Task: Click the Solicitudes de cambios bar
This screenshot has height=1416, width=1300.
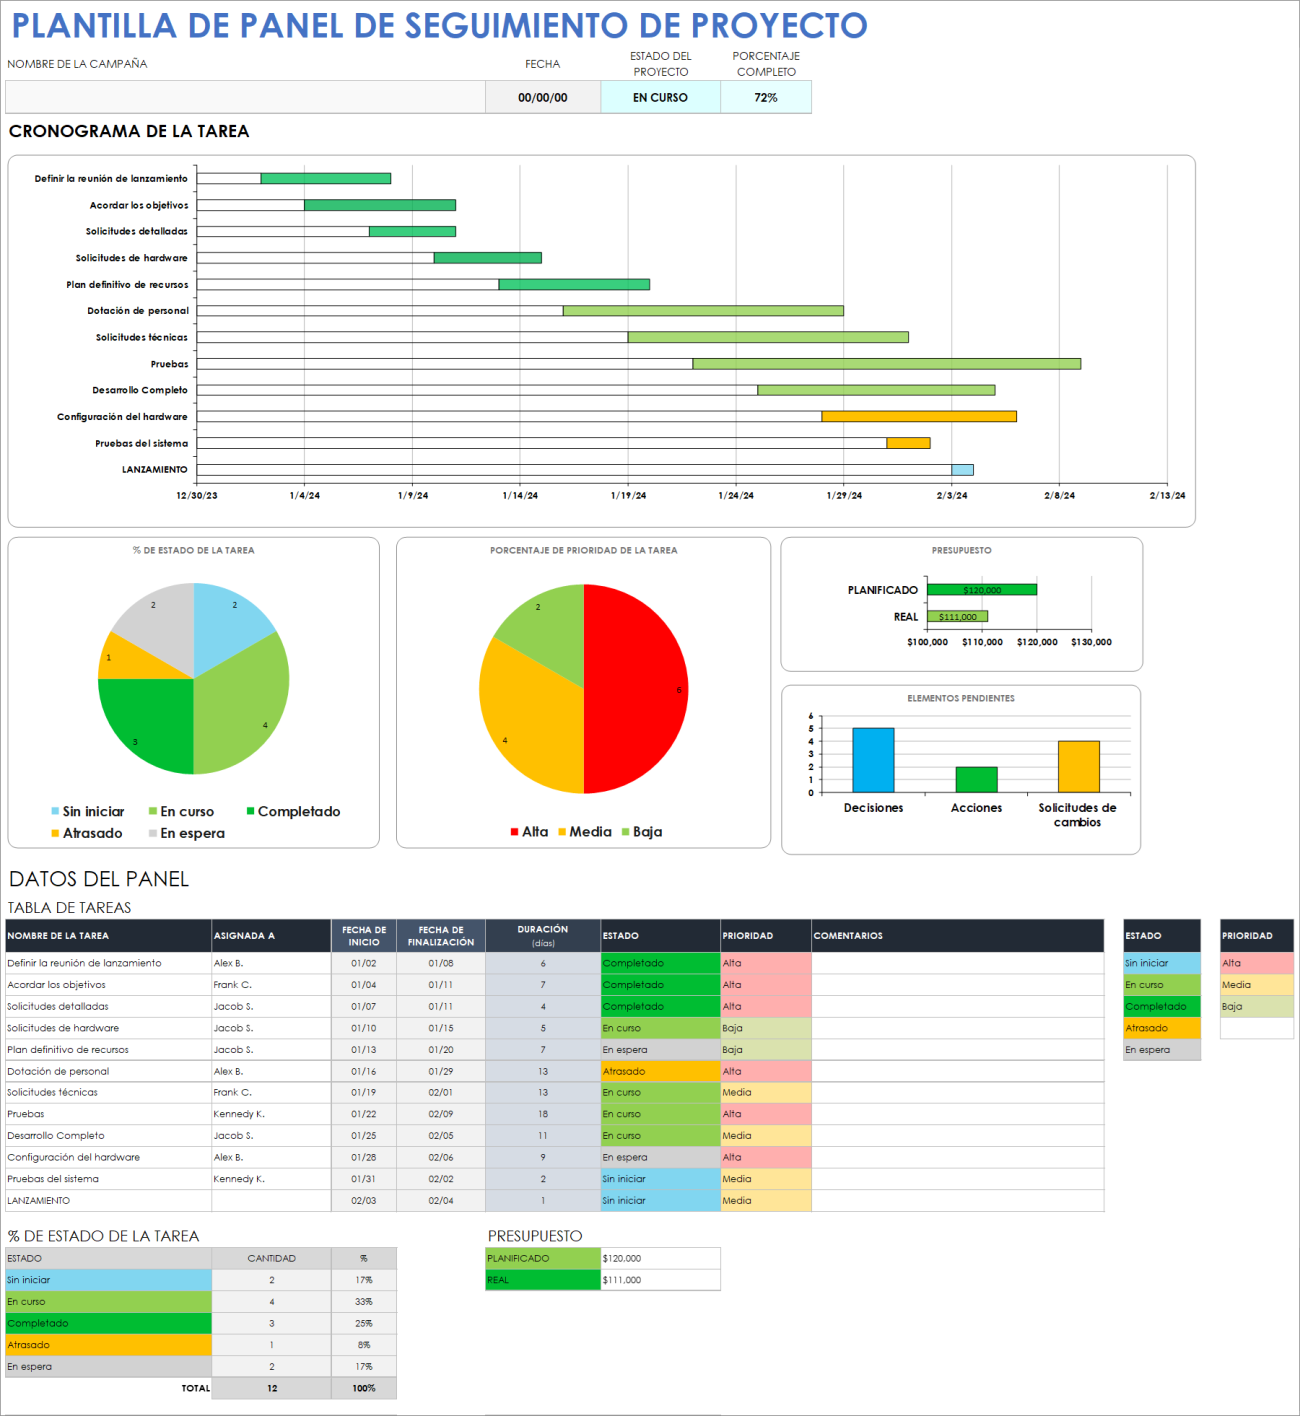Action: point(1077,765)
